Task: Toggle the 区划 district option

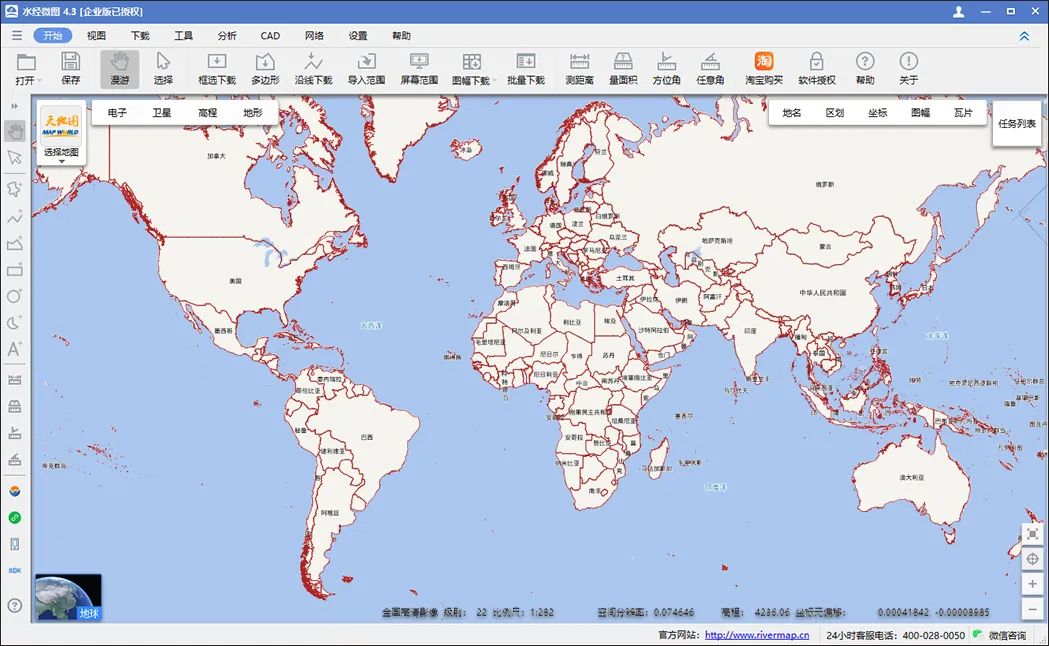Action: click(835, 112)
